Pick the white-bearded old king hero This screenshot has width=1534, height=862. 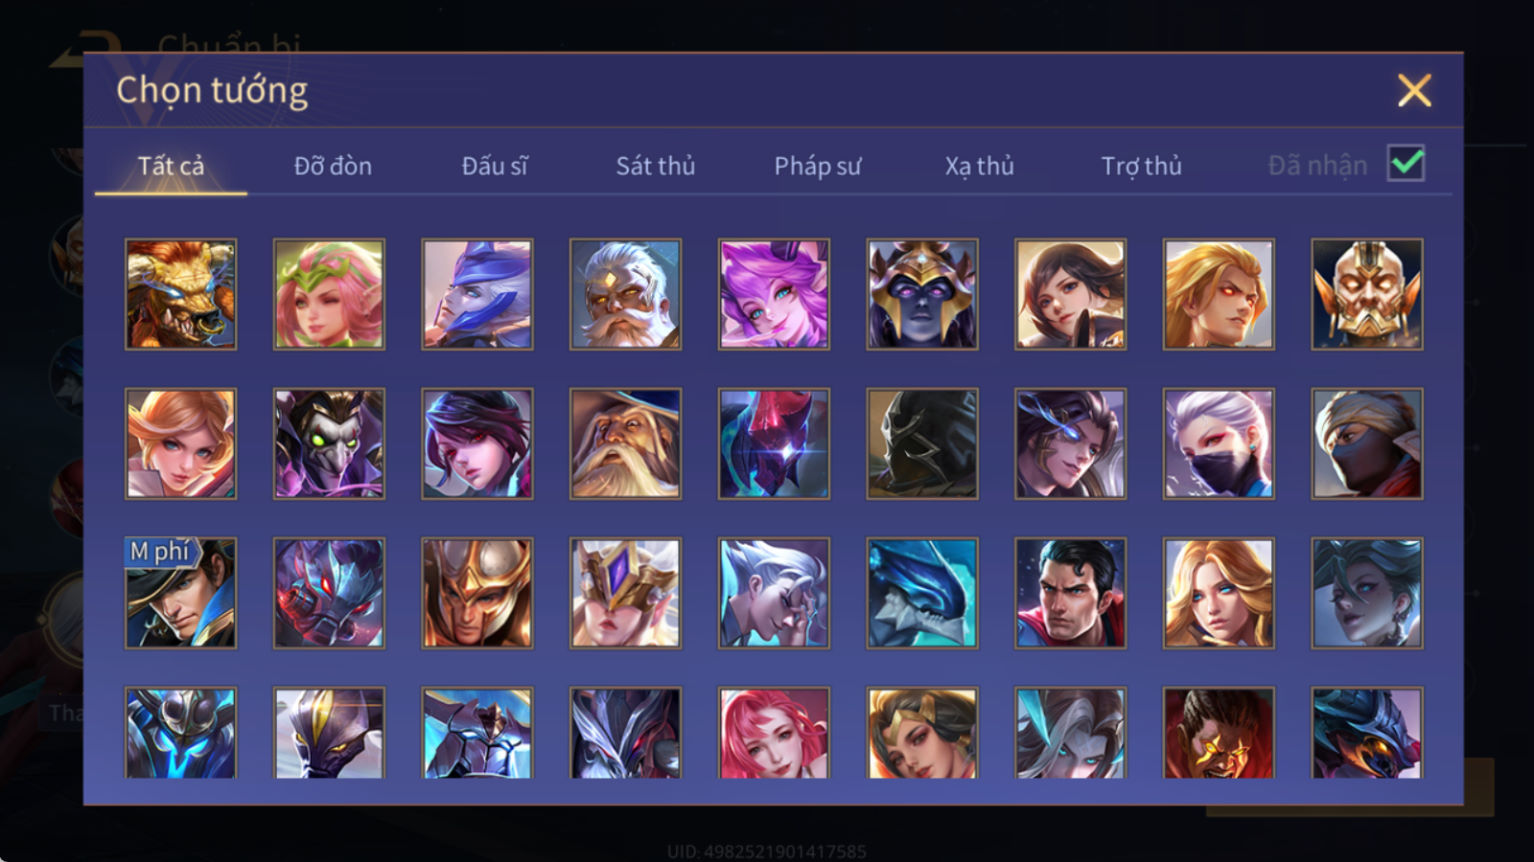pyautogui.click(x=625, y=294)
